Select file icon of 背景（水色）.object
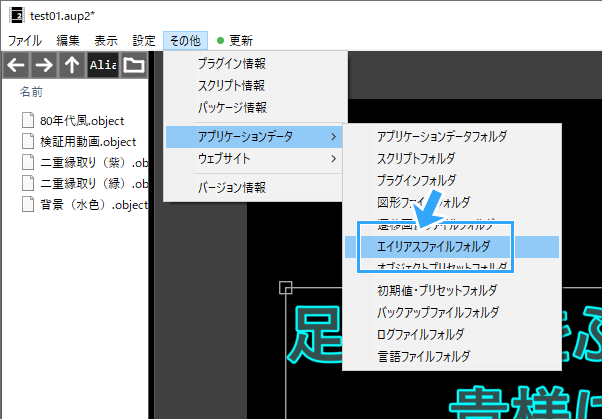The image size is (602, 419). 28,204
